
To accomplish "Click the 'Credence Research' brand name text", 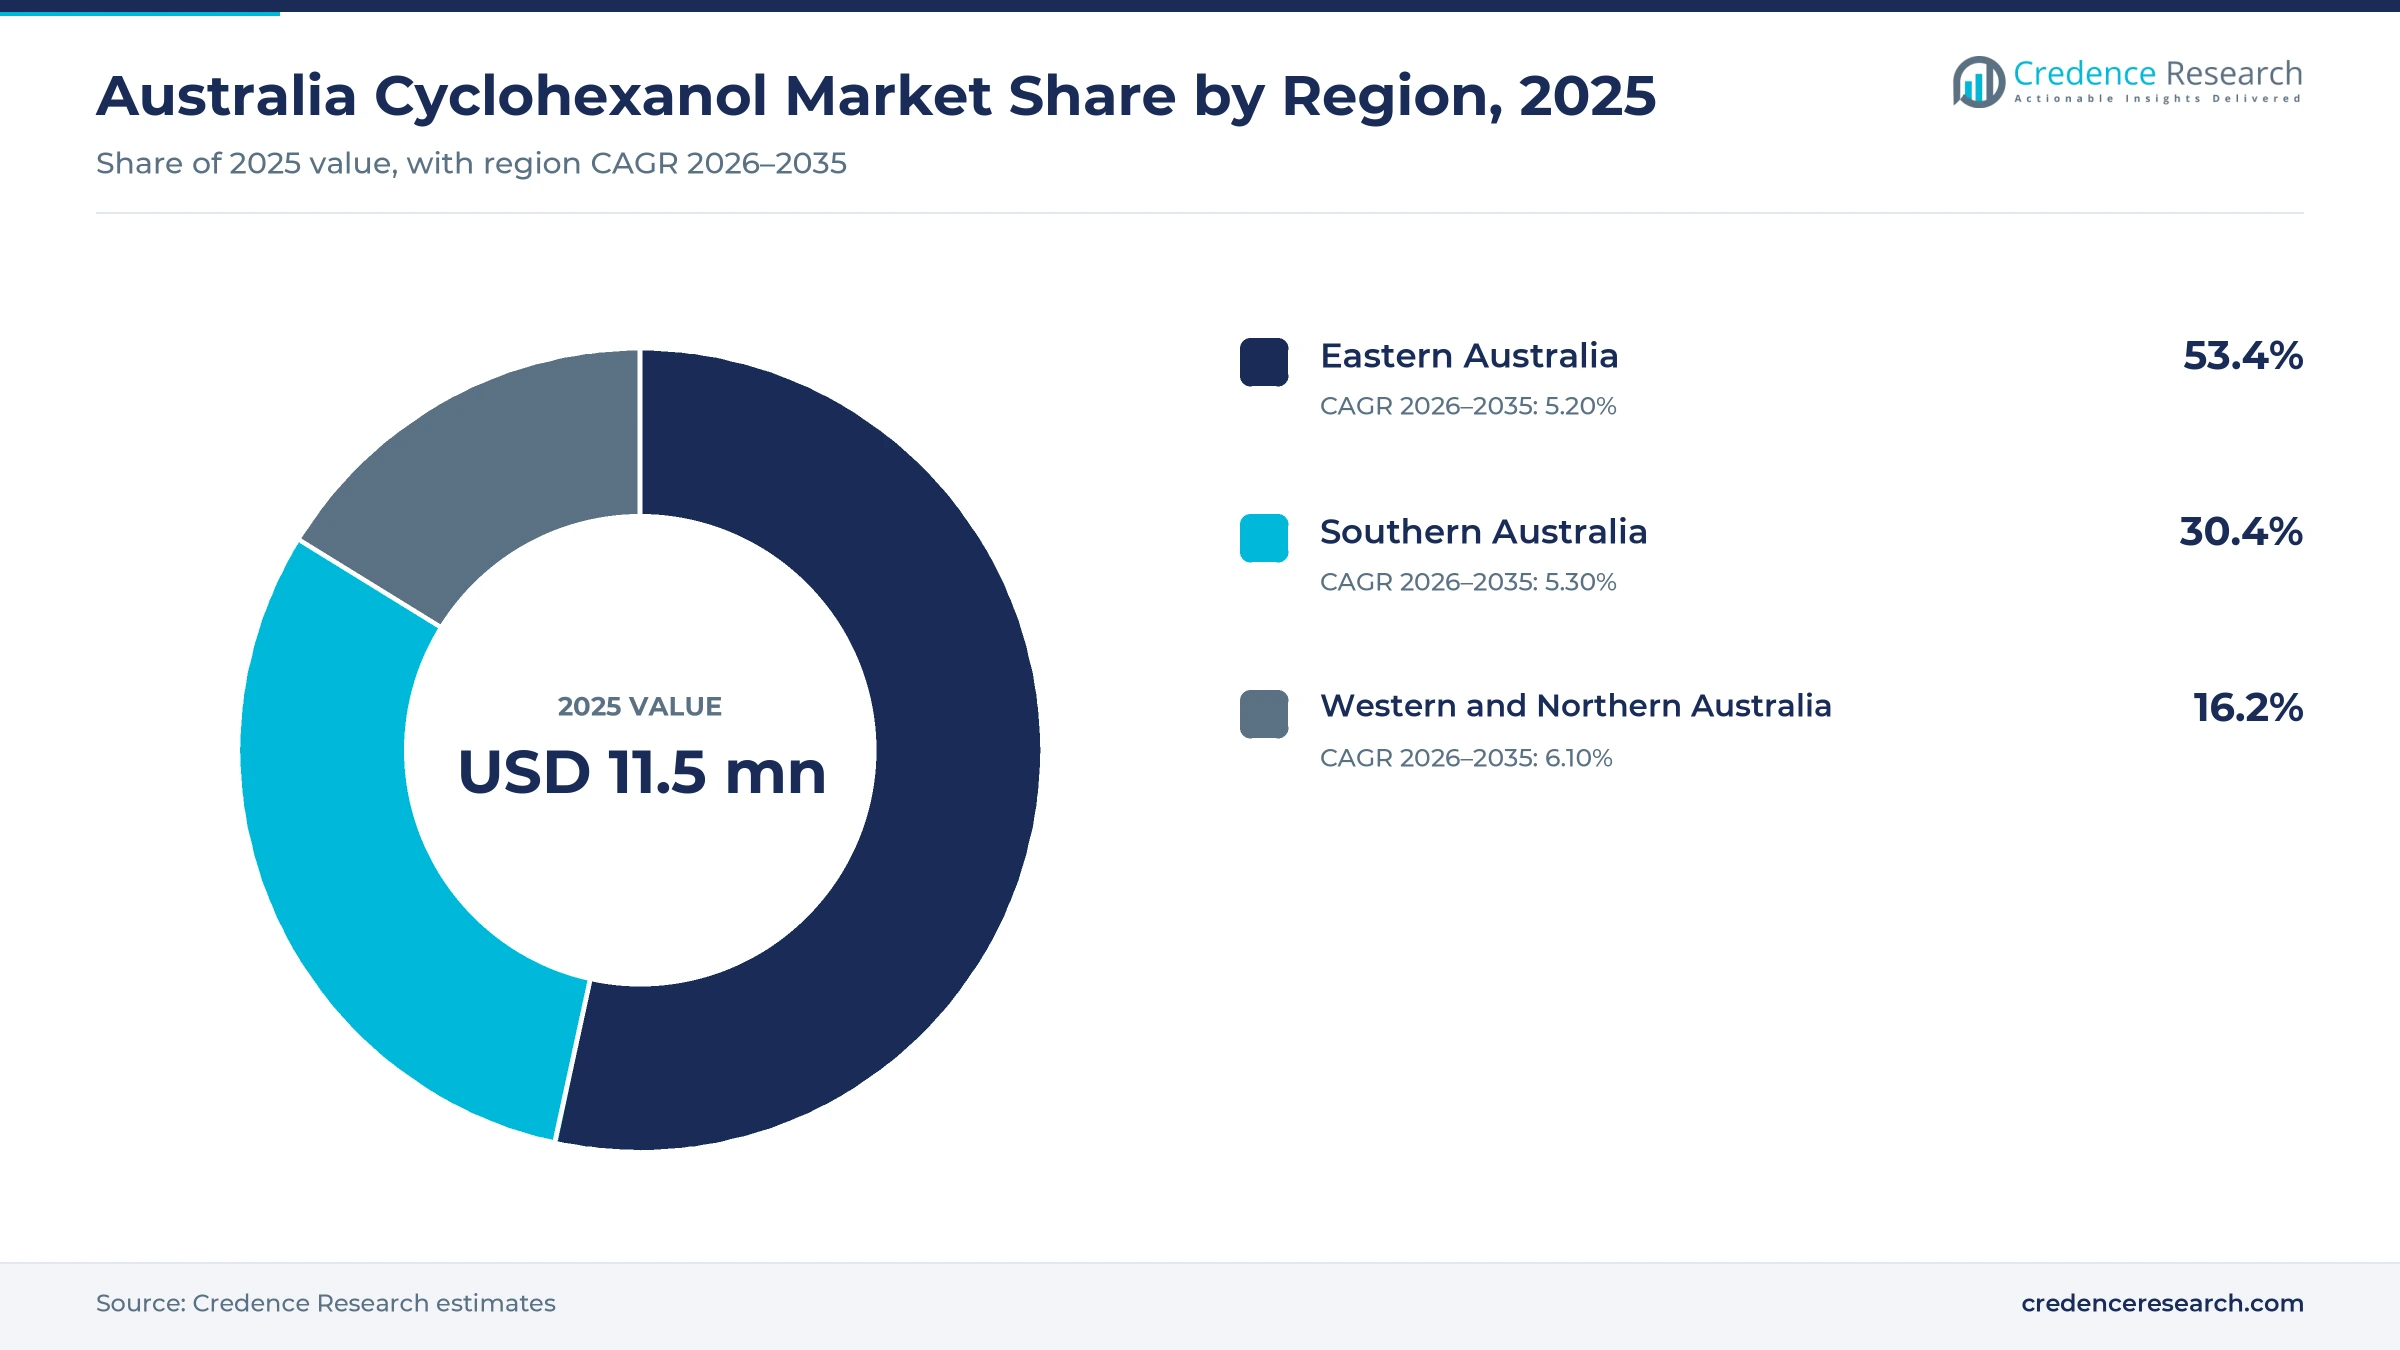I will click(x=2158, y=74).
